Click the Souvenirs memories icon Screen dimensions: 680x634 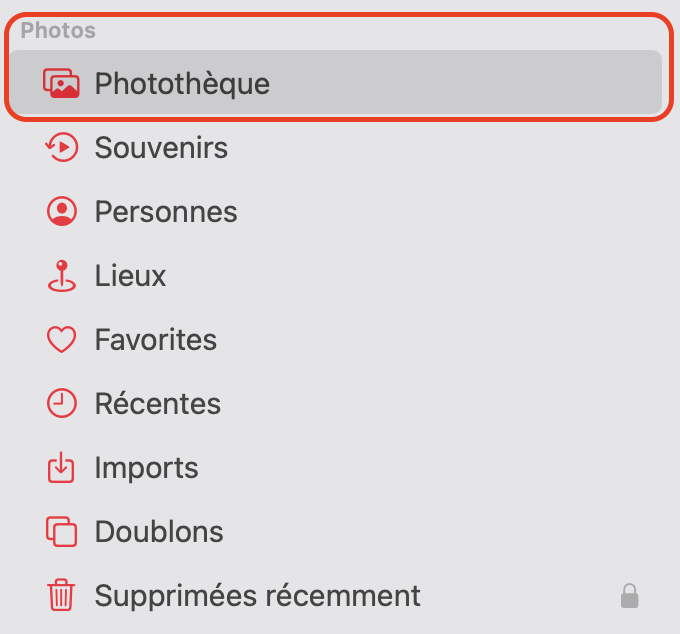pyautogui.click(x=61, y=148)
